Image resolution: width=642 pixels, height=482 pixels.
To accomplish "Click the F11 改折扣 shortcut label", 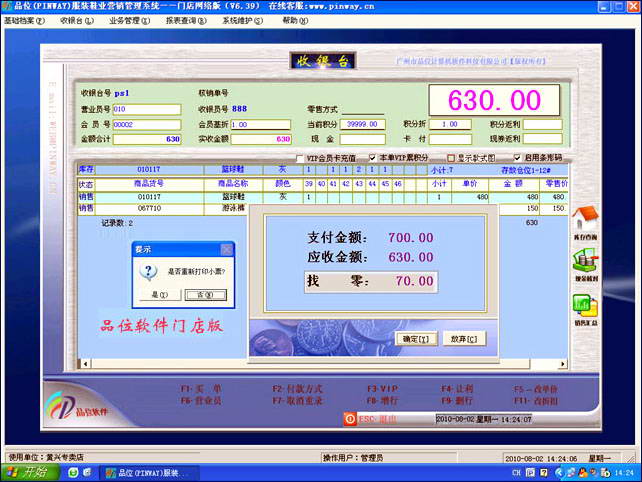I will (x=536, y=401).
